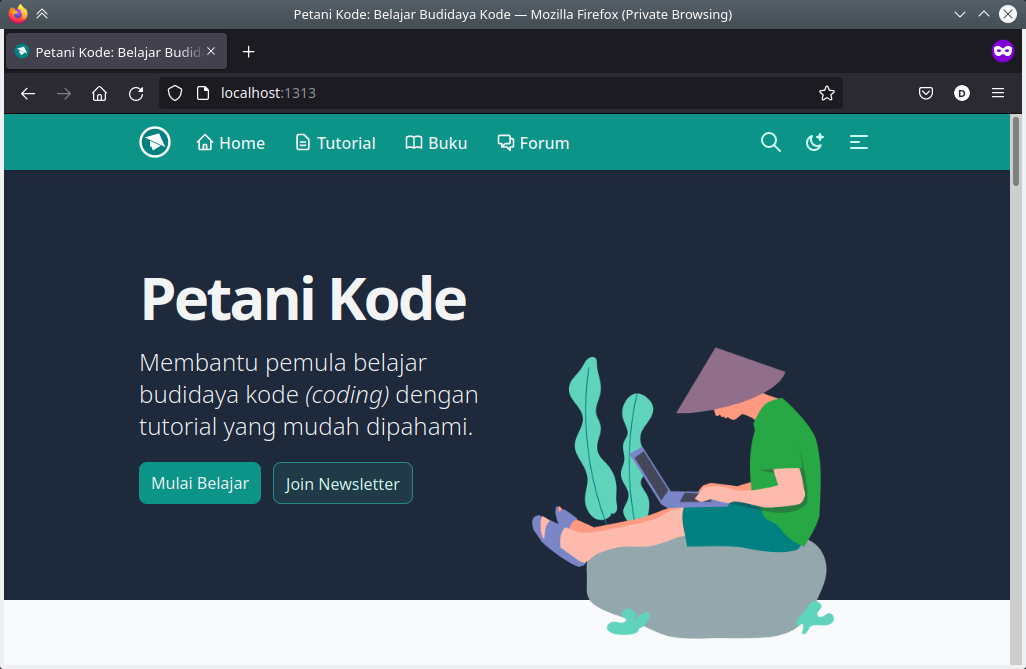The height and width of the screenshot is (669, 1026).
Task: Select Tutorial in the navigation bar
Action: coord(335,142)
